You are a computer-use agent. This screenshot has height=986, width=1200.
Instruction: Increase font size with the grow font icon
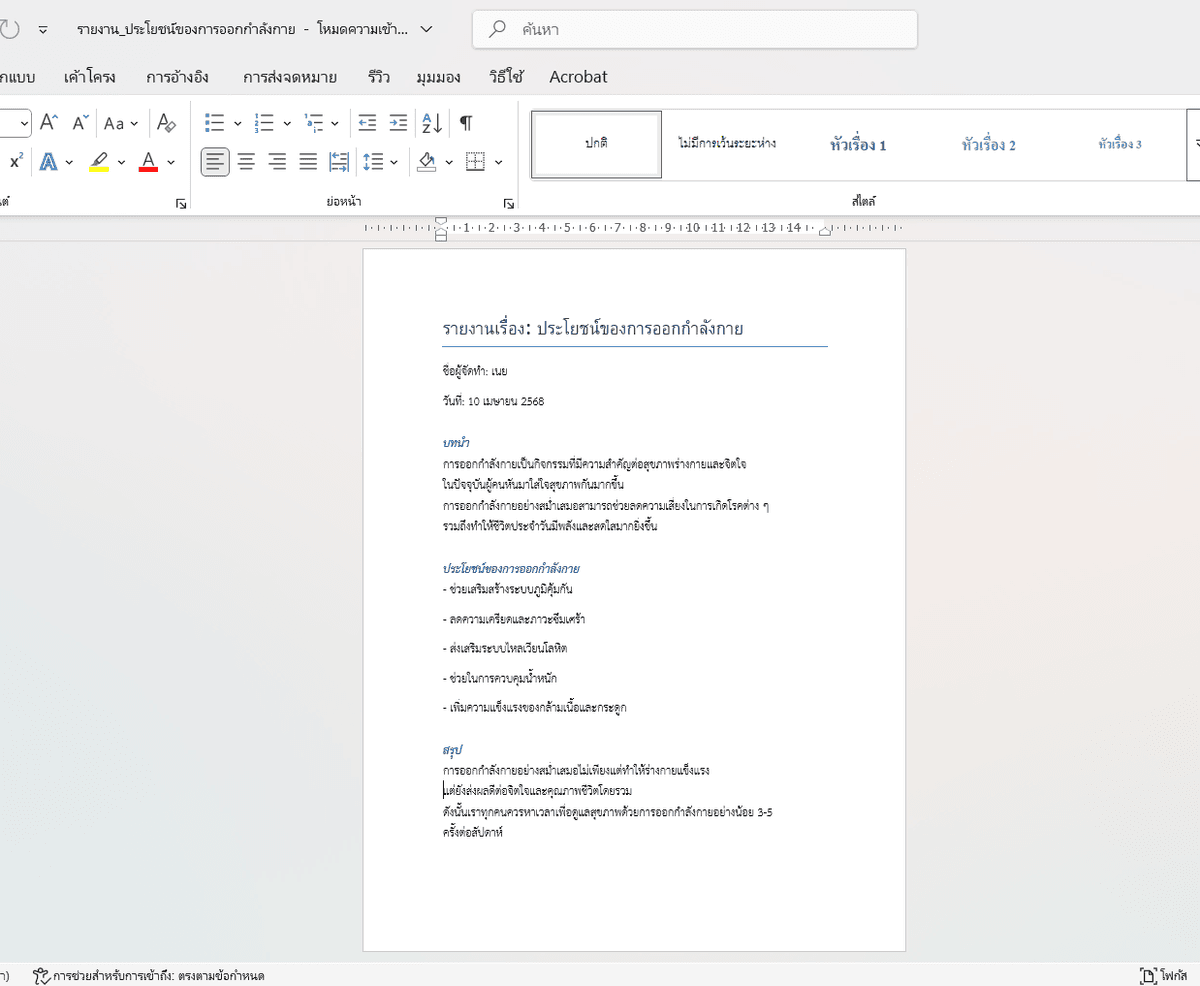tap(50, 123)
